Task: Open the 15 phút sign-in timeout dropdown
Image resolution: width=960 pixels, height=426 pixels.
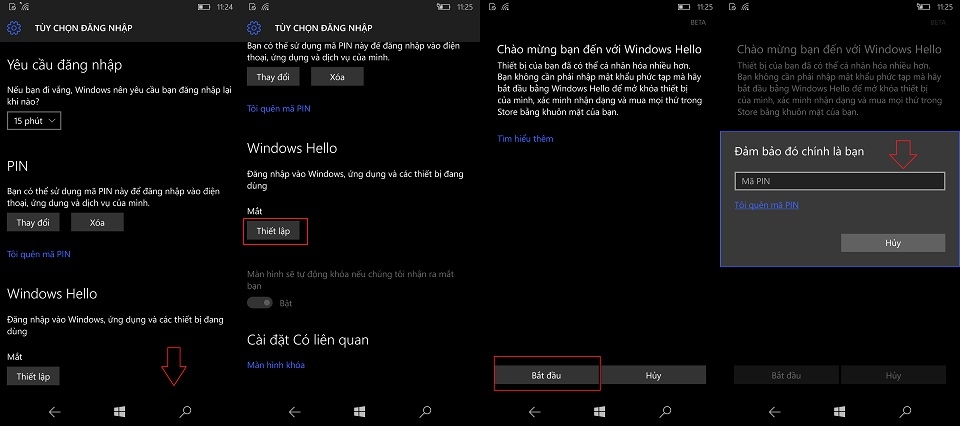Action: point(34,121)
